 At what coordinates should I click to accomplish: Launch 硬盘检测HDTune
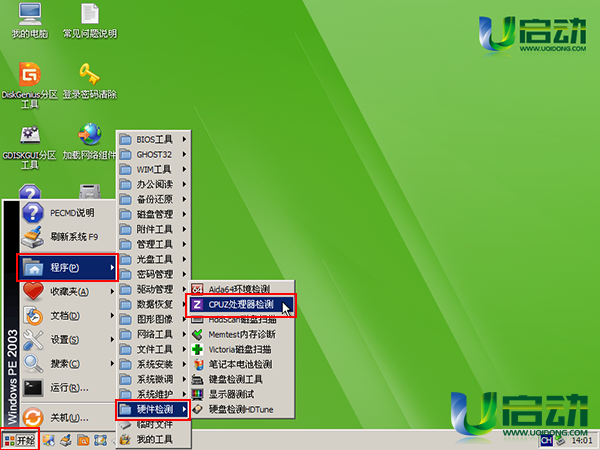[242, 409]
